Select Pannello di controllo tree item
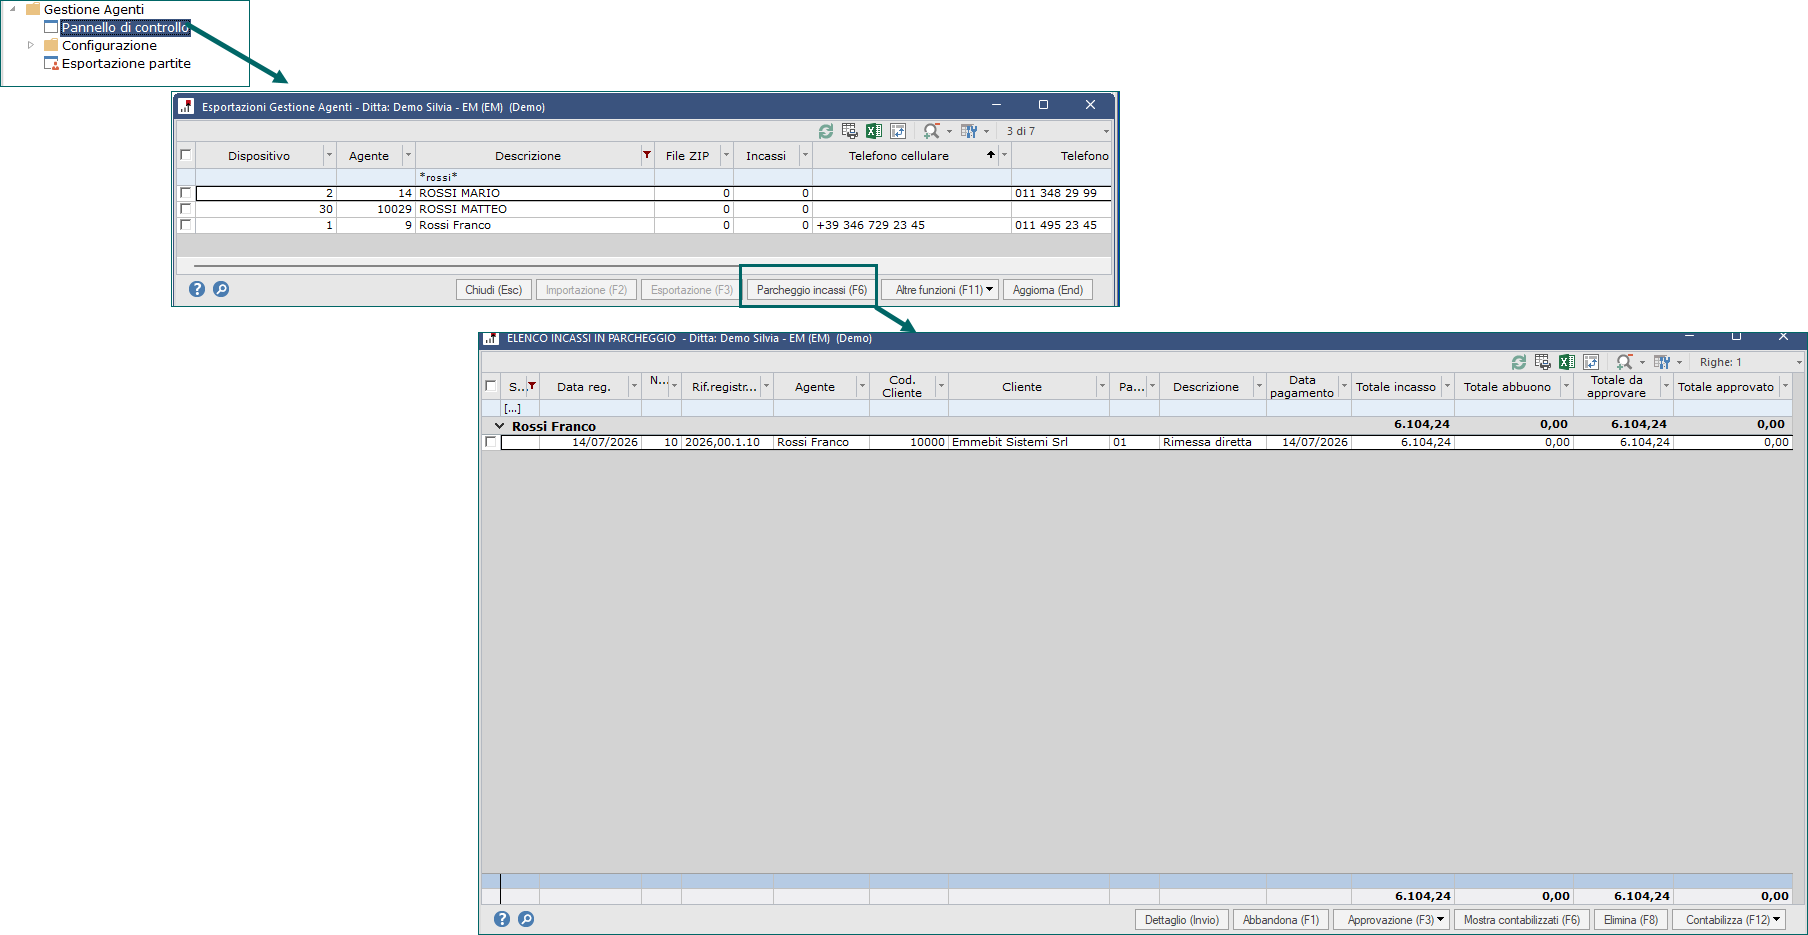 [x=125, y=27]
